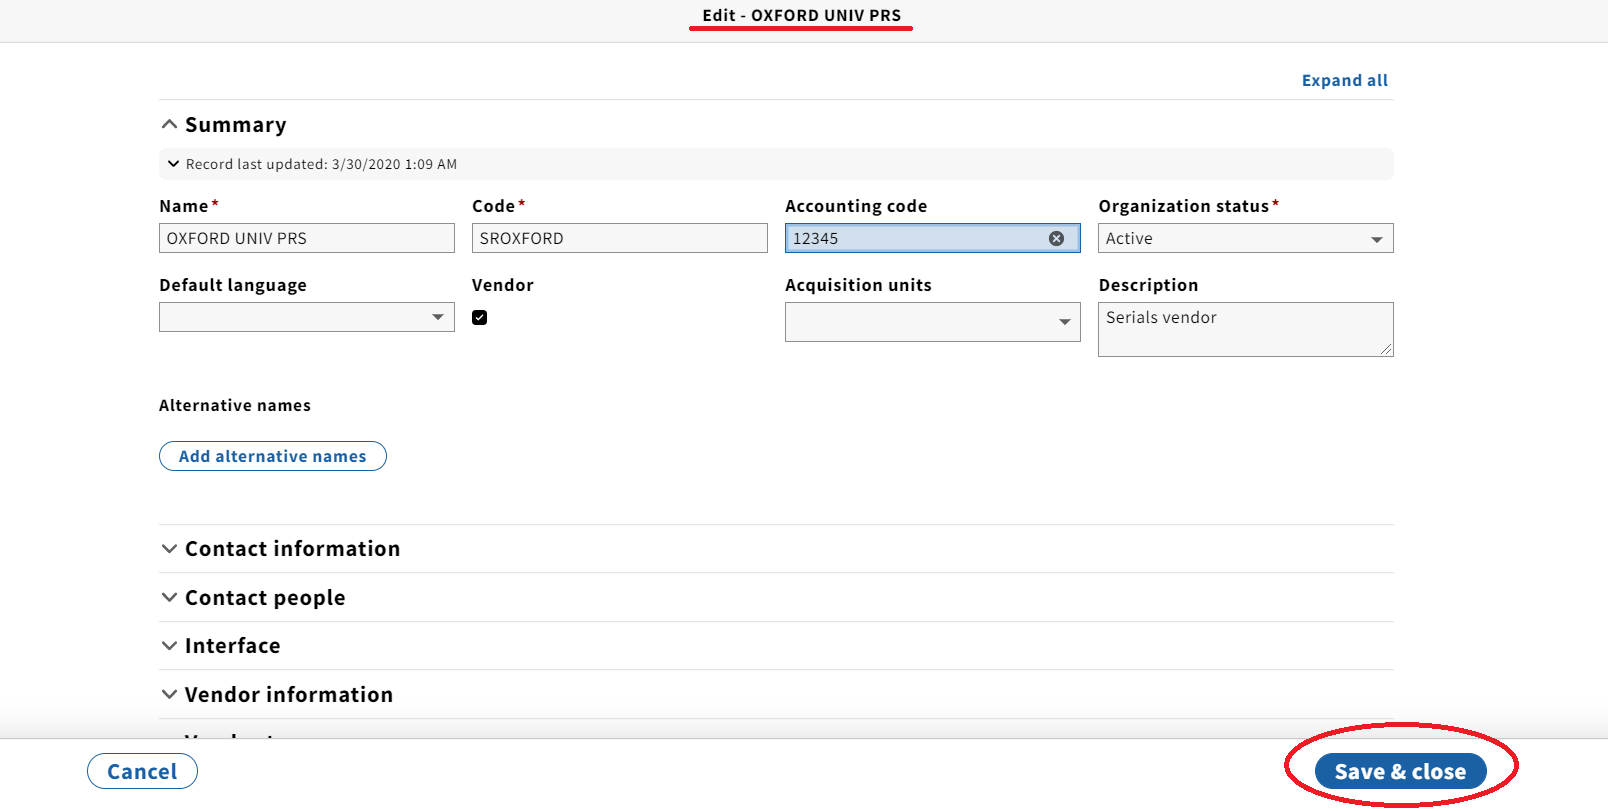Screen dimensions: 1608x811
Task: Clear the Accounting code field
Action: (x=1056, y=238)
